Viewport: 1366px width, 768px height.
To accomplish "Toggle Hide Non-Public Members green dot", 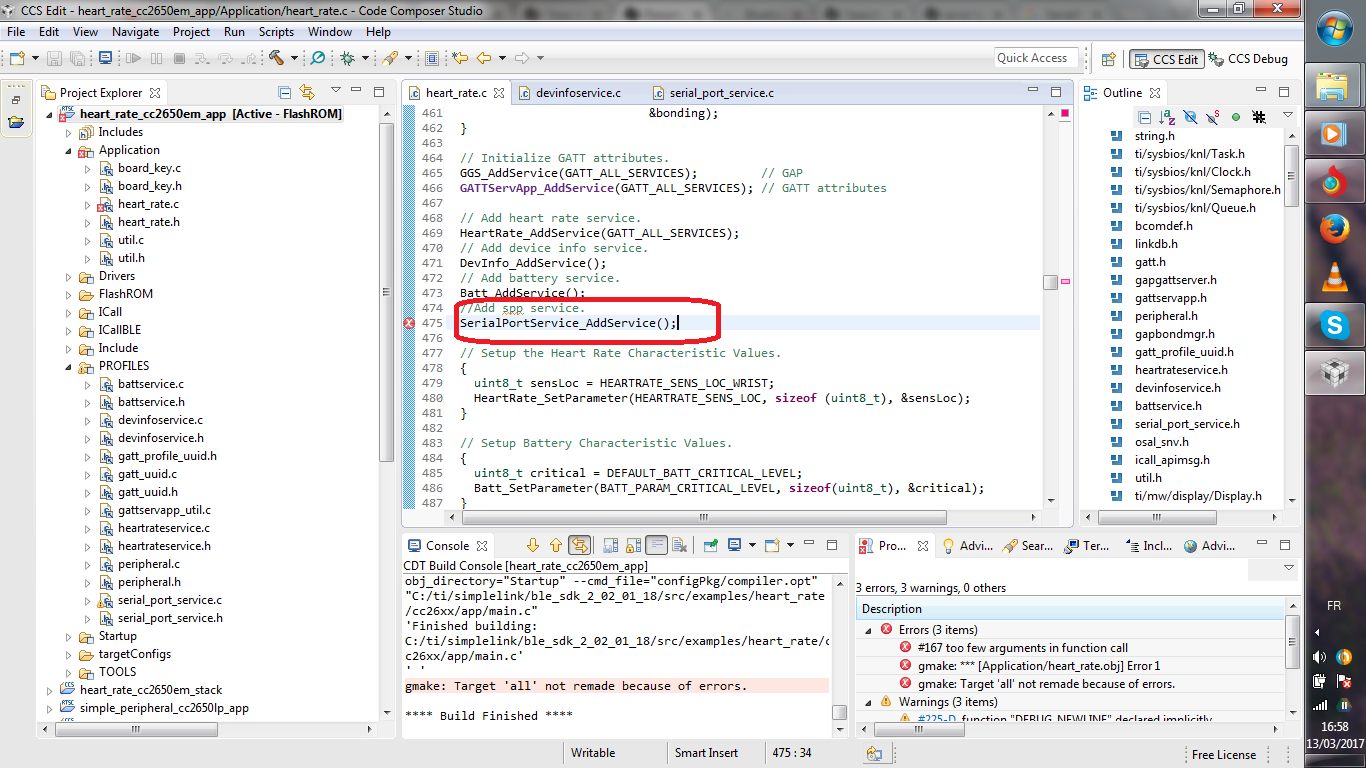I will (1236, 117).
